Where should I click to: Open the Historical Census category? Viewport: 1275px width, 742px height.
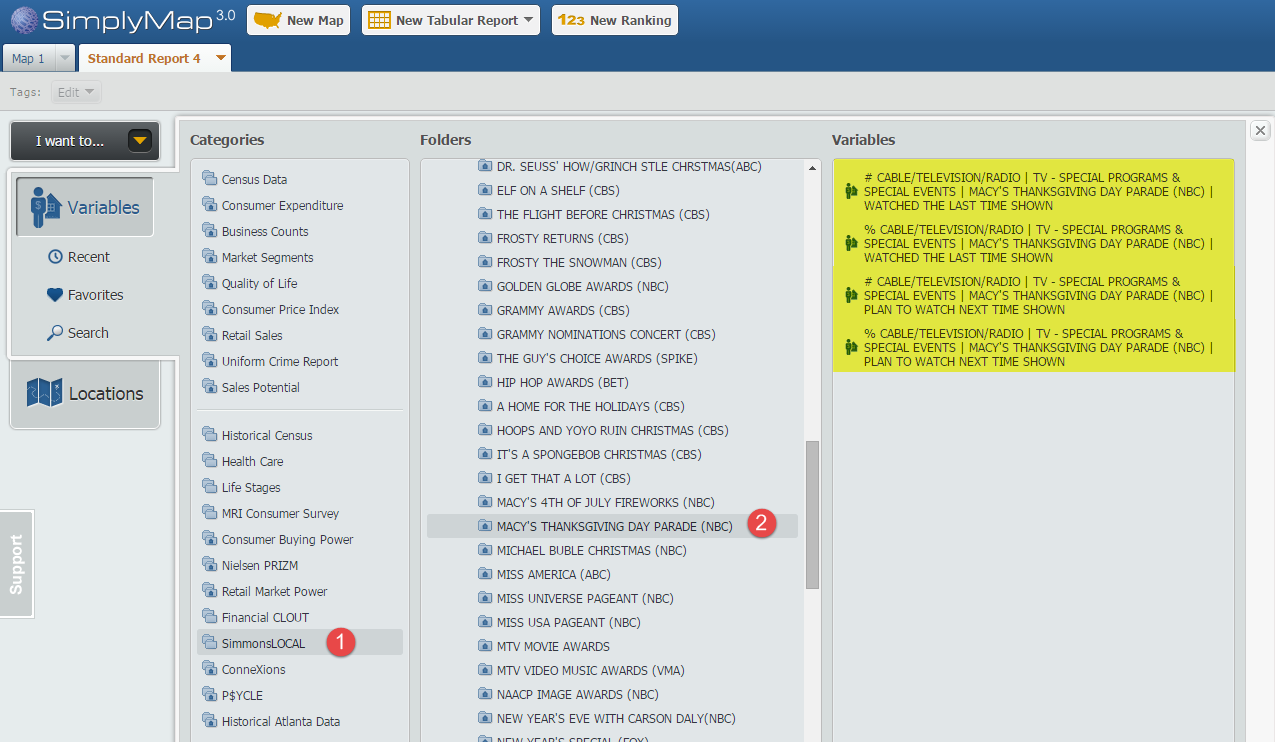267,435
